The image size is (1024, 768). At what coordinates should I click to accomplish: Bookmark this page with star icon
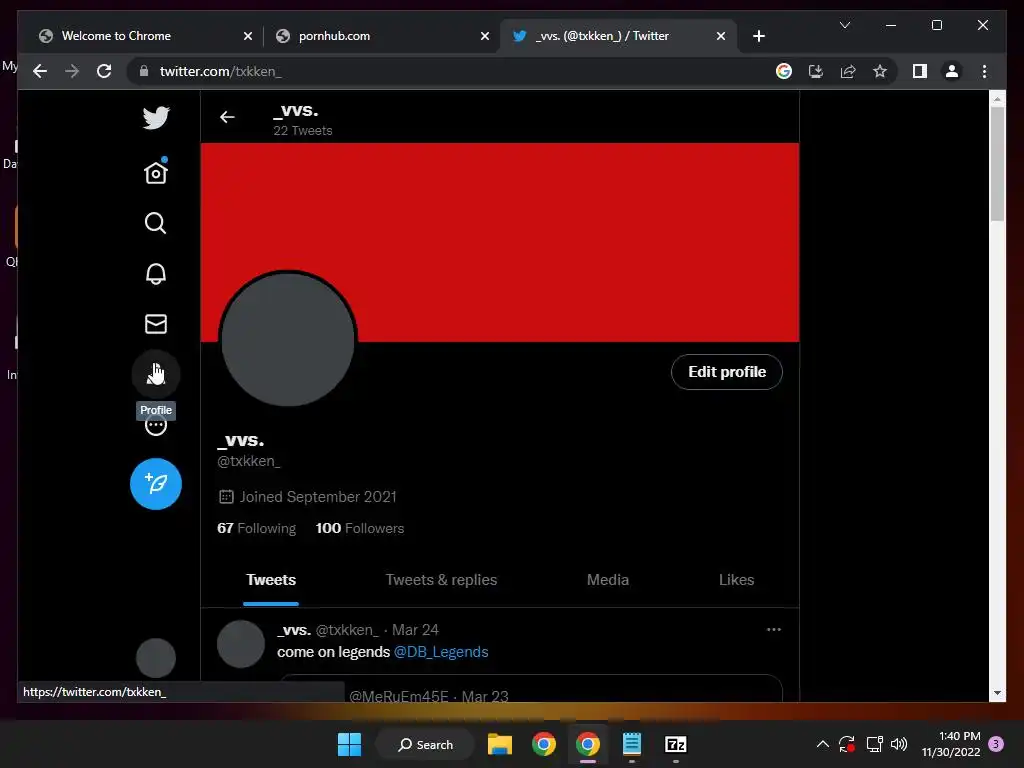tap(880, 71)
